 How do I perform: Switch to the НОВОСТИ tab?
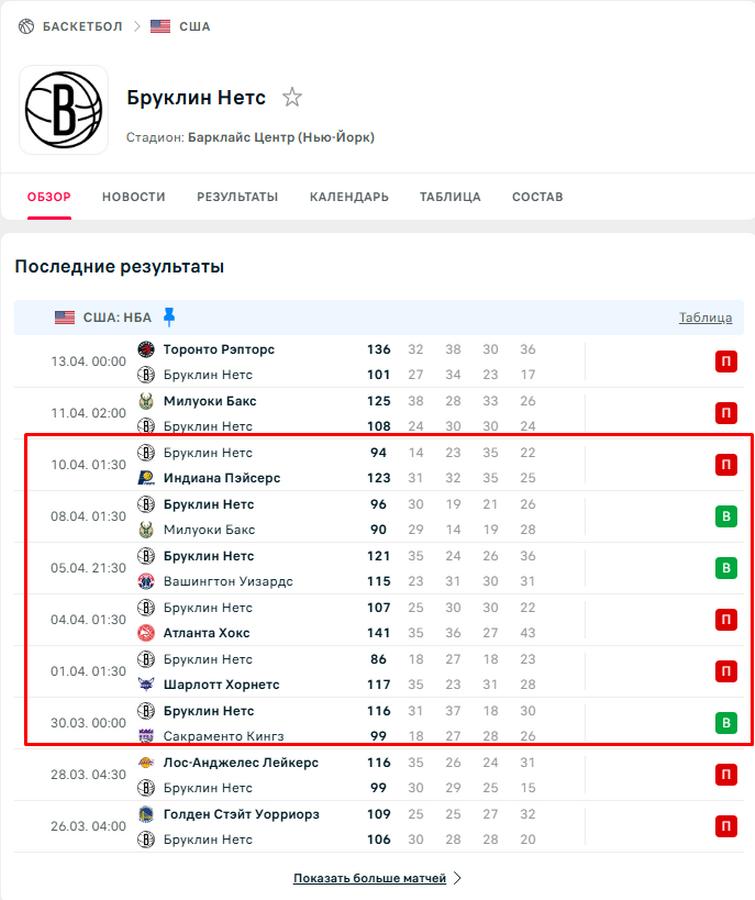click(134, 197)
